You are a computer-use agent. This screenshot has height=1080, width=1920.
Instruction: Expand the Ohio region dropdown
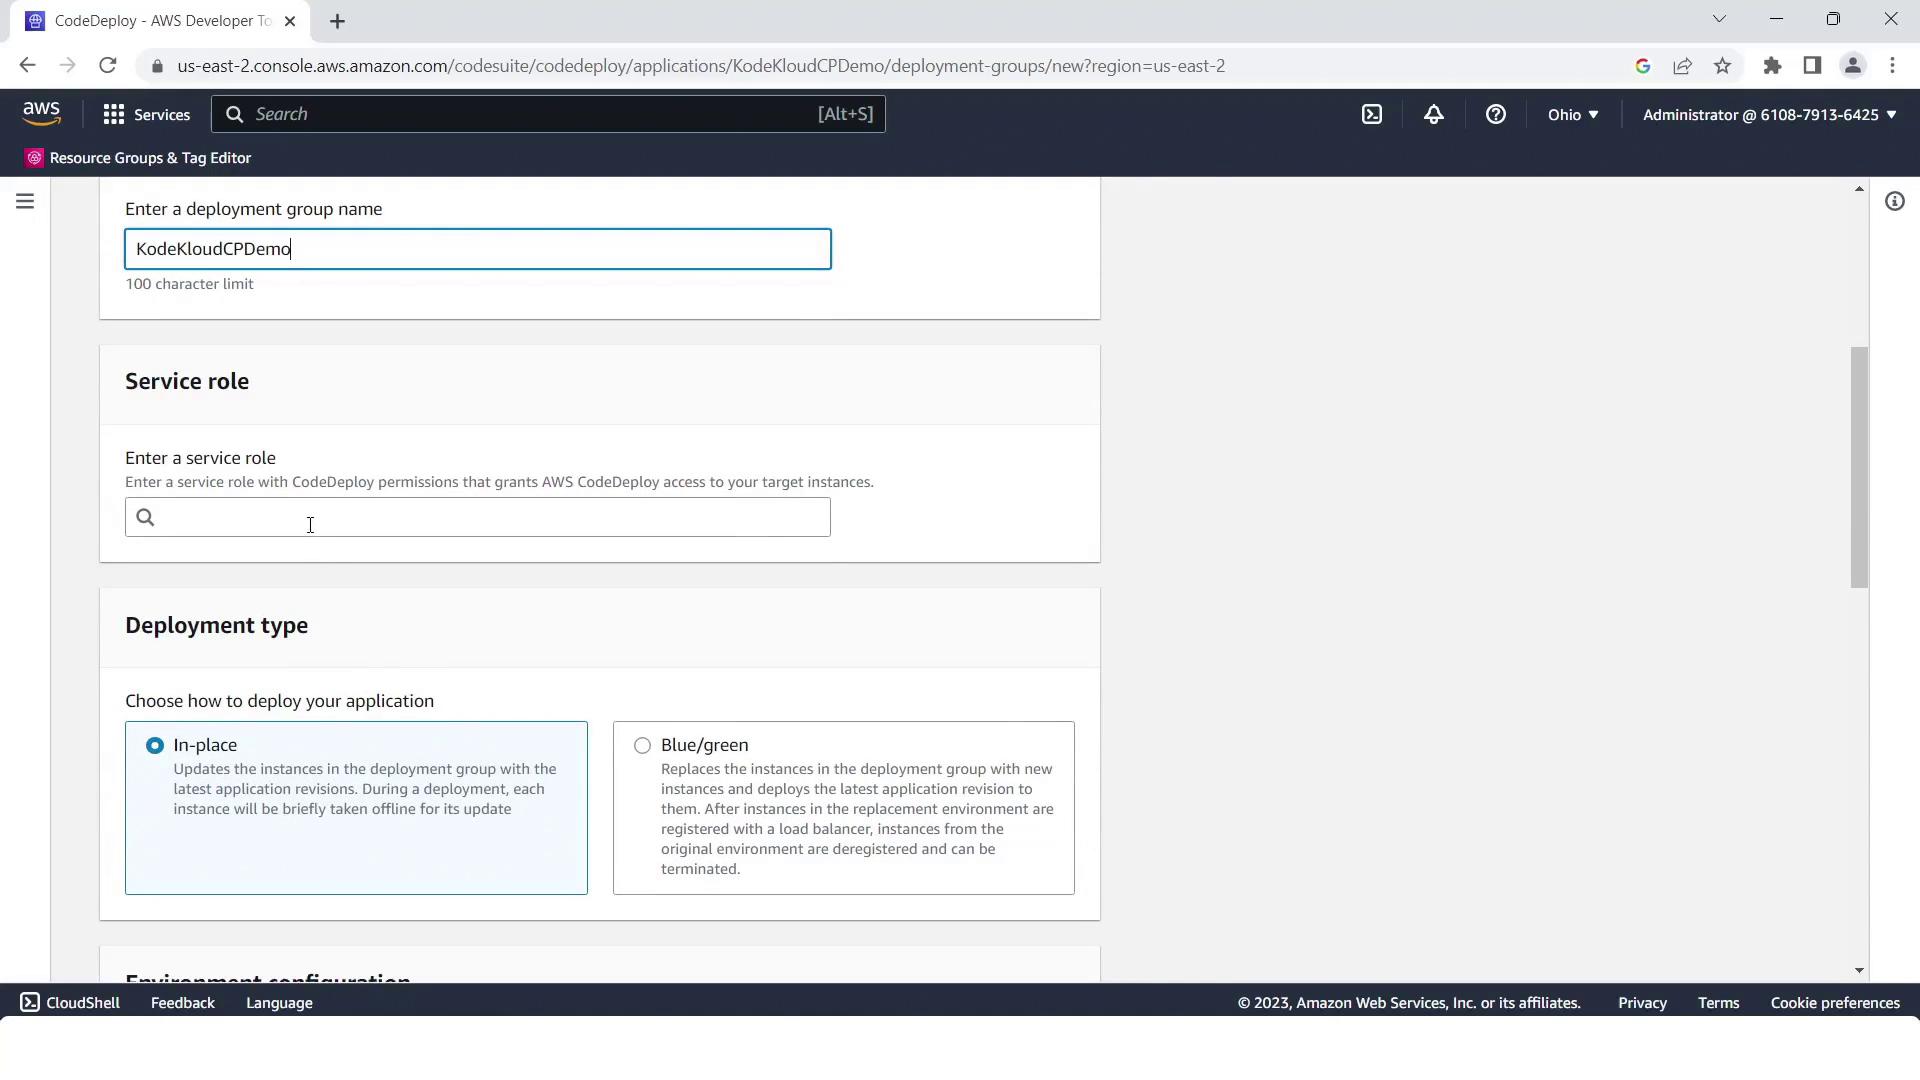click(1572, 115)
